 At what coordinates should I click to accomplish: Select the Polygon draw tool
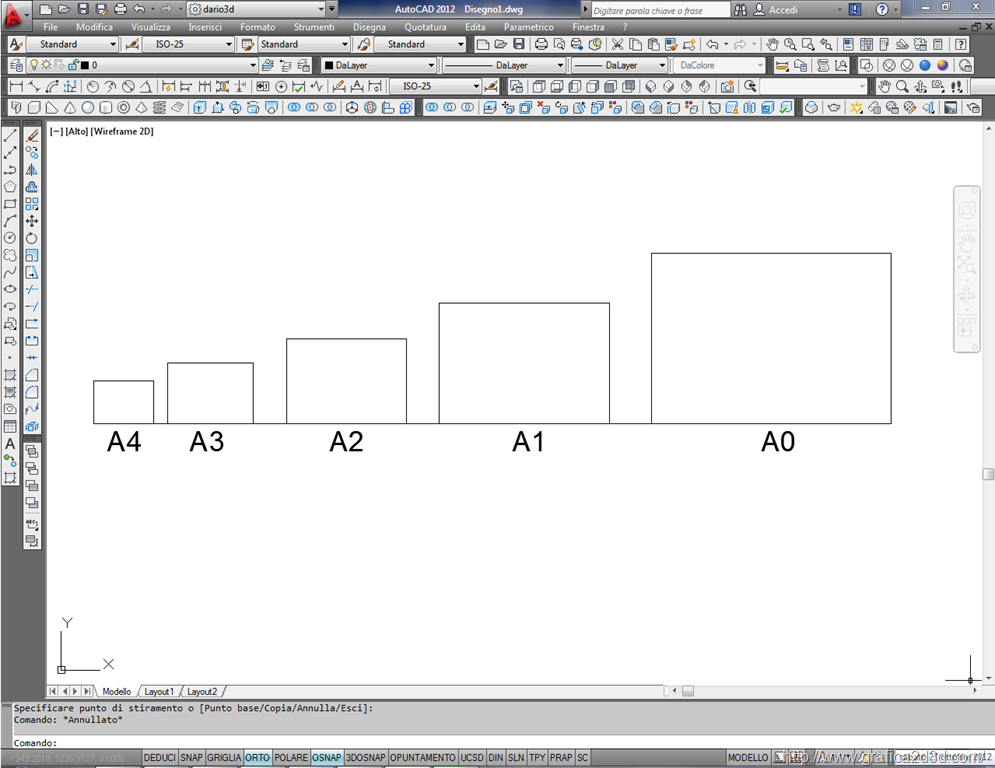[x=10, y=186]
